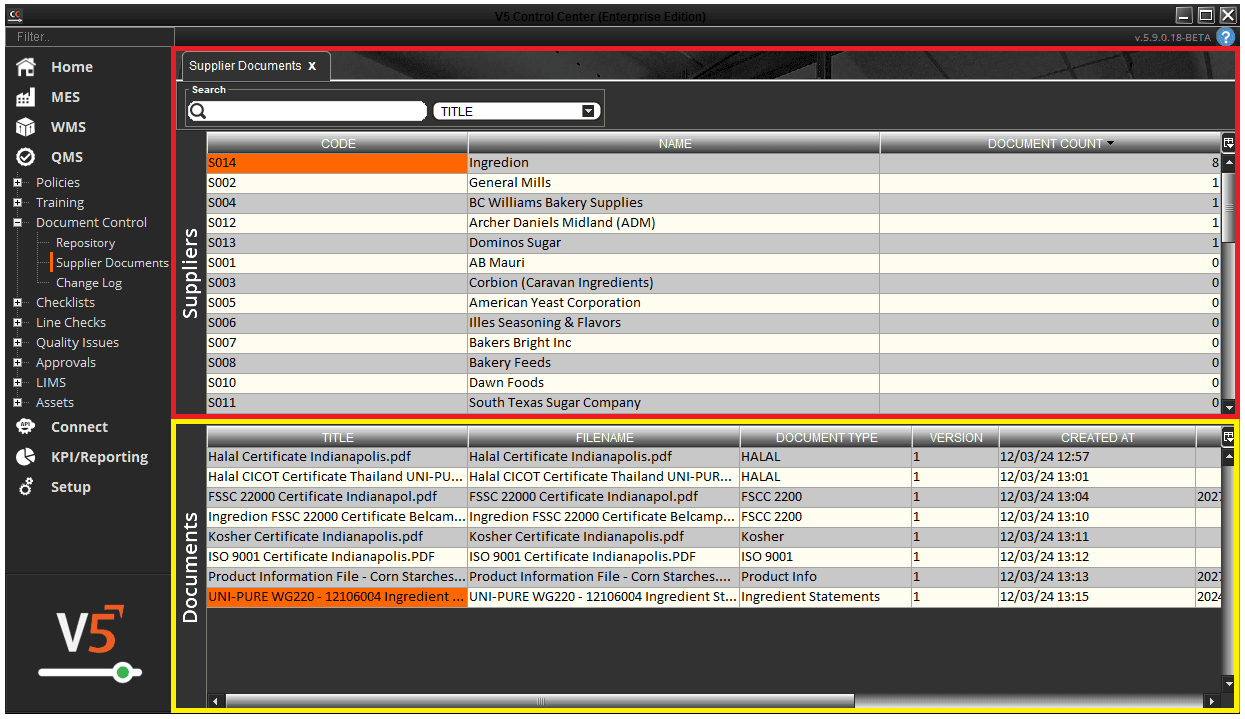Viewport: 1245px width, 719px height.
Task: Open Supplier Documents in sidebar tree
Action: 112,263
